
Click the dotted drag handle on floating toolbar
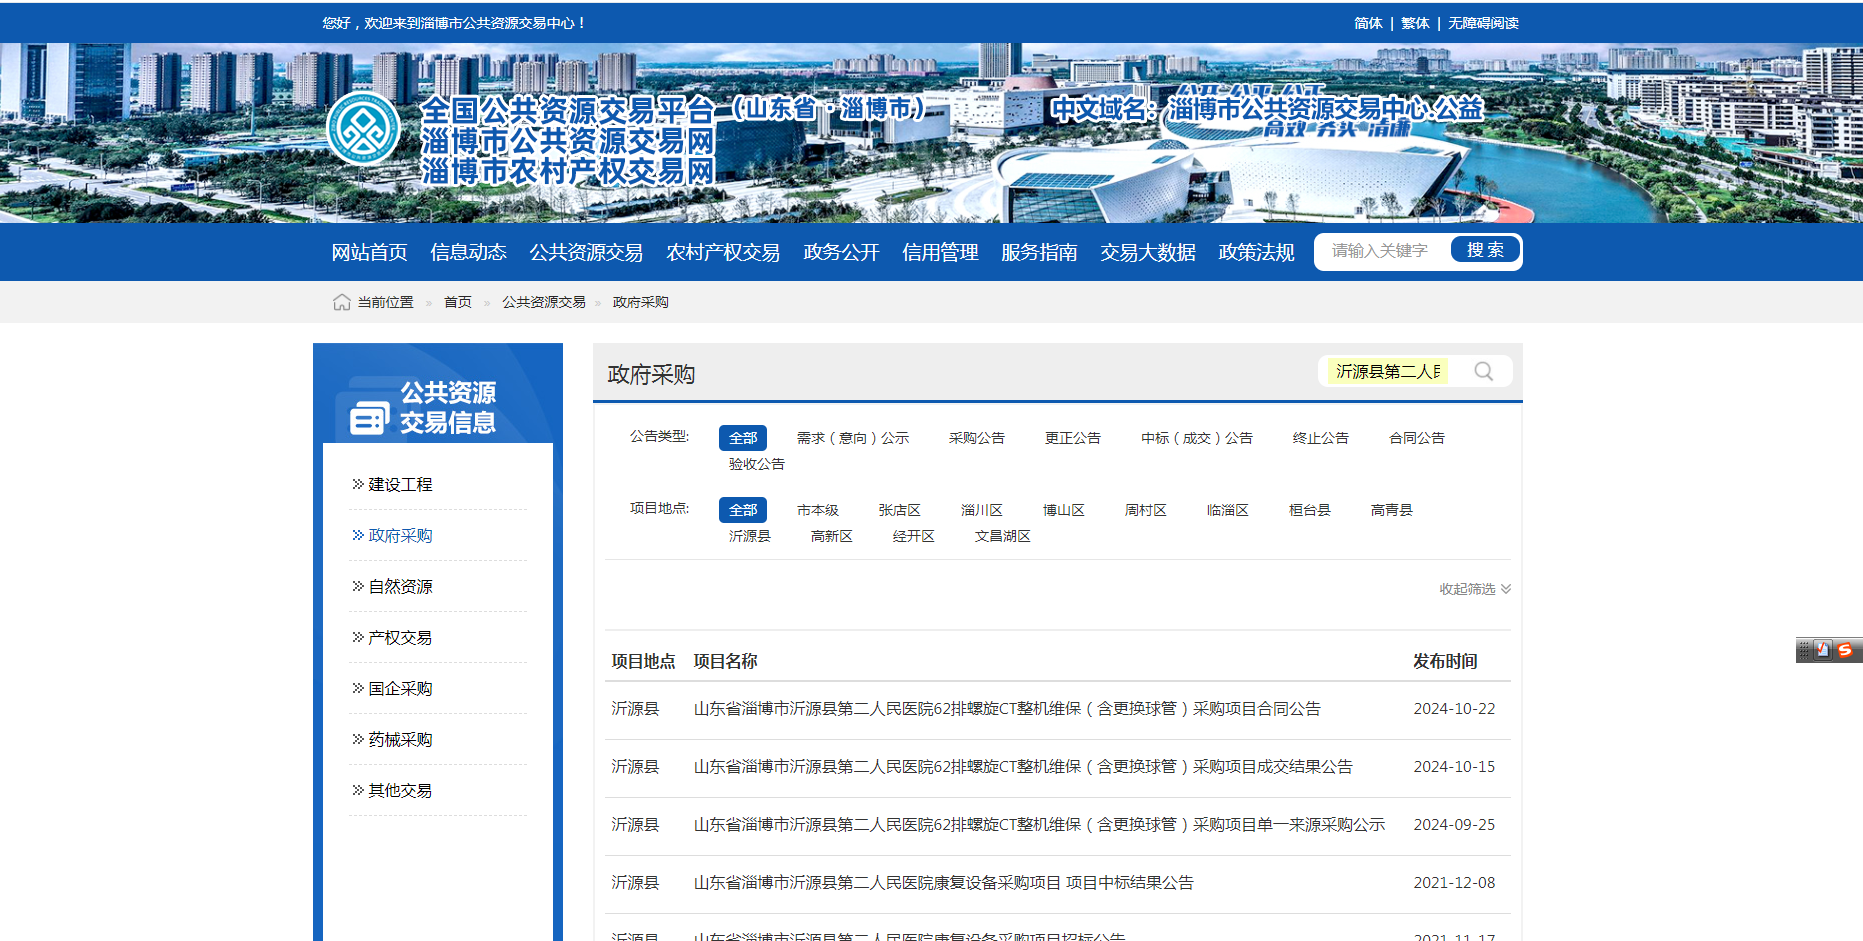(1804, 650)
